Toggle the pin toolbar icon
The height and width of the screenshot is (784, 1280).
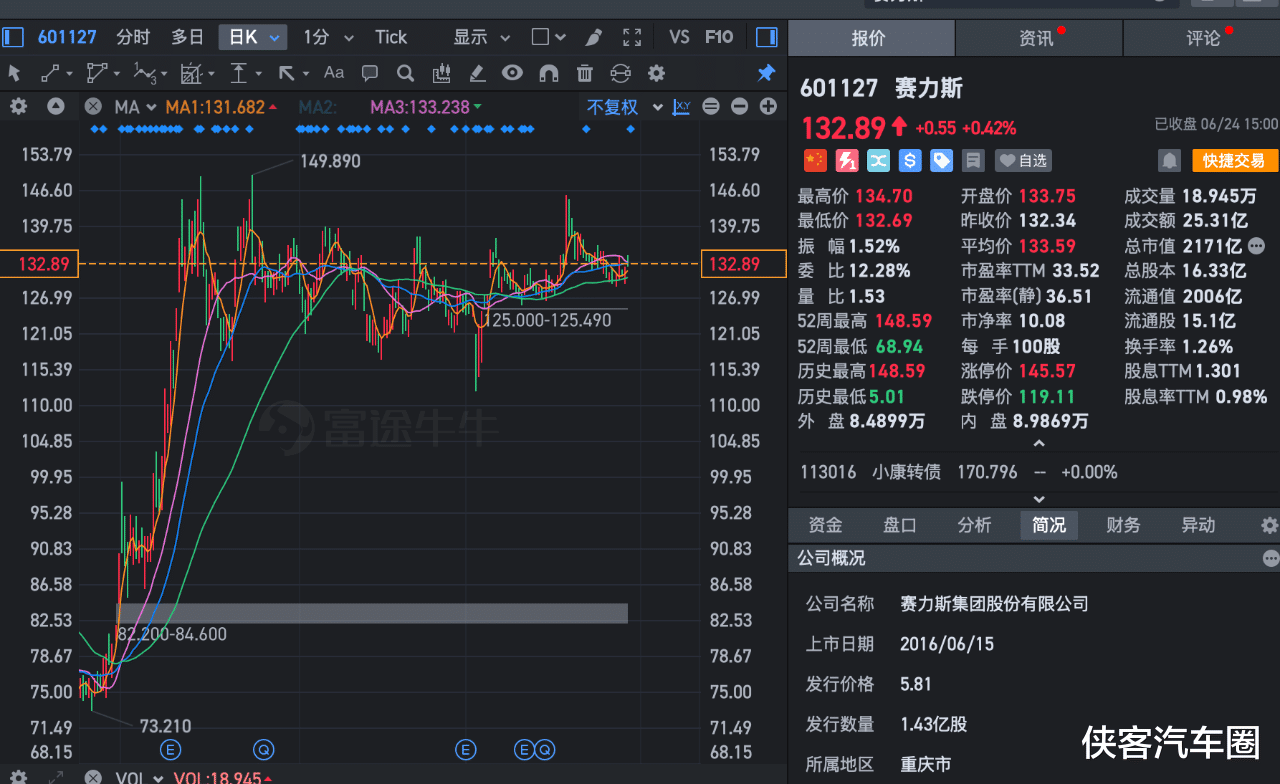tap(766, 73)
